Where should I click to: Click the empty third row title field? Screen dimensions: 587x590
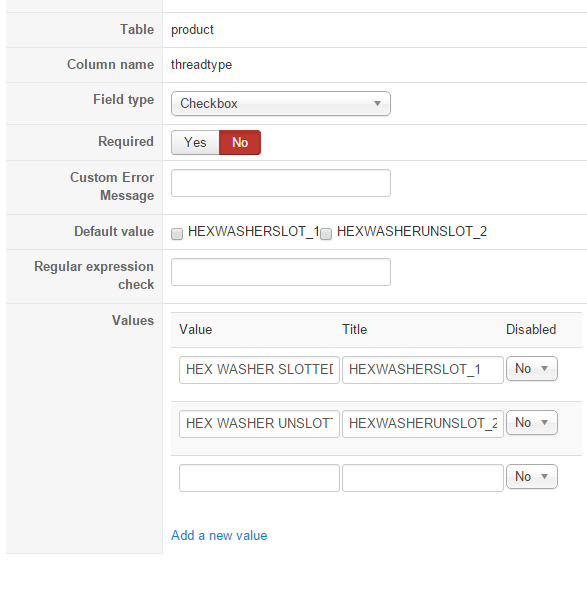click(x=423, y=478)
